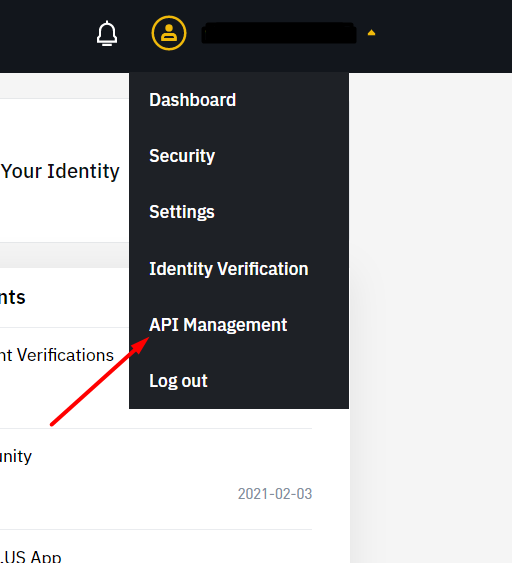Image resolution: width=512 pixels, height=563 pixels.
Task: Open API Management from the dropdown
Action: [x=218, y=325]
